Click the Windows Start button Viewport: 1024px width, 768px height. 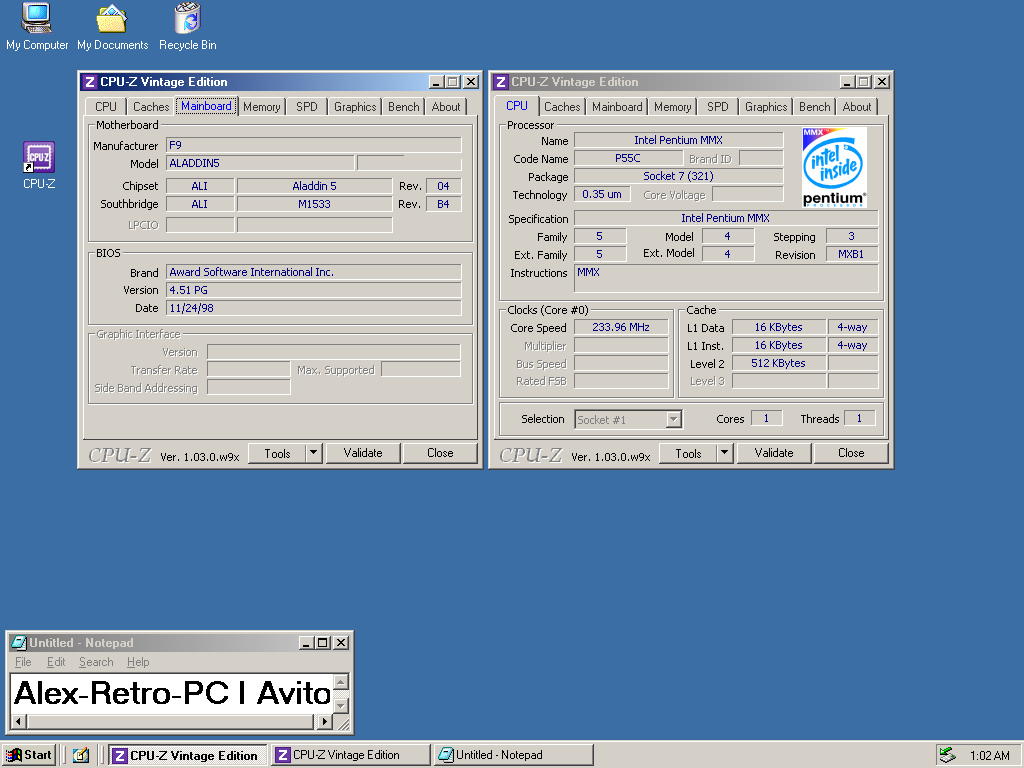click(29, 755)
